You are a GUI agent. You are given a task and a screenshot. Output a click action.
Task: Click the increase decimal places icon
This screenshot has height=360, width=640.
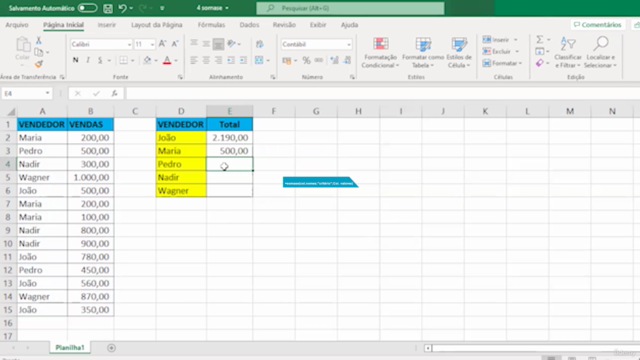click(335, 60)
